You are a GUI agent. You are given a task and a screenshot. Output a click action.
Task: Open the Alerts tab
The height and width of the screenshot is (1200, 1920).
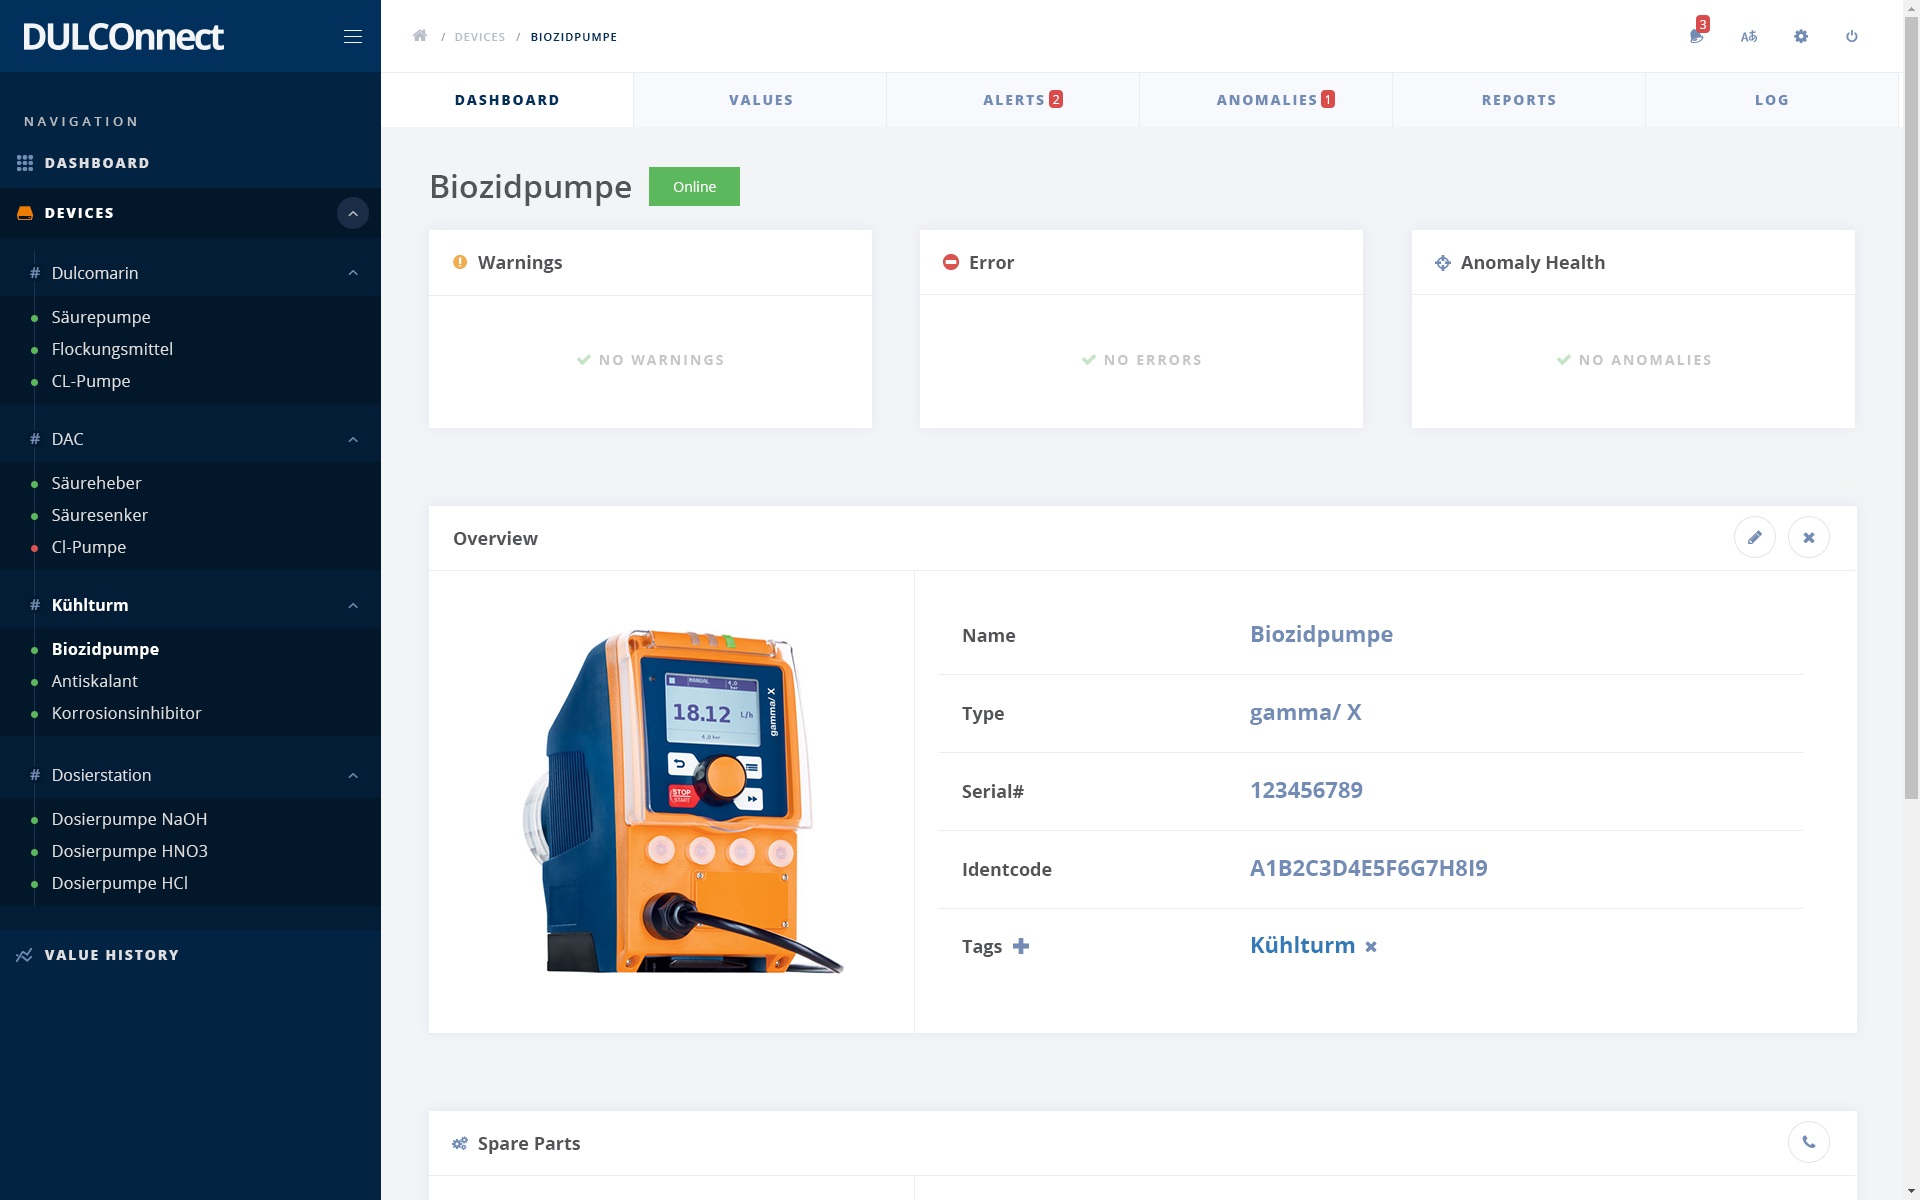pyautogui.click(x=1013, y=100)
